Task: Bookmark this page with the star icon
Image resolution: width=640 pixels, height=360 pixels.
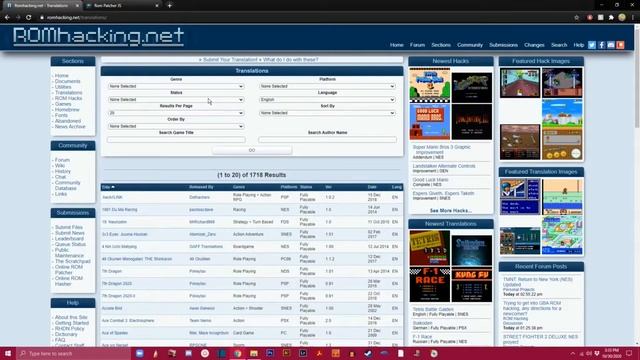Action: click(x=576, y=18)
